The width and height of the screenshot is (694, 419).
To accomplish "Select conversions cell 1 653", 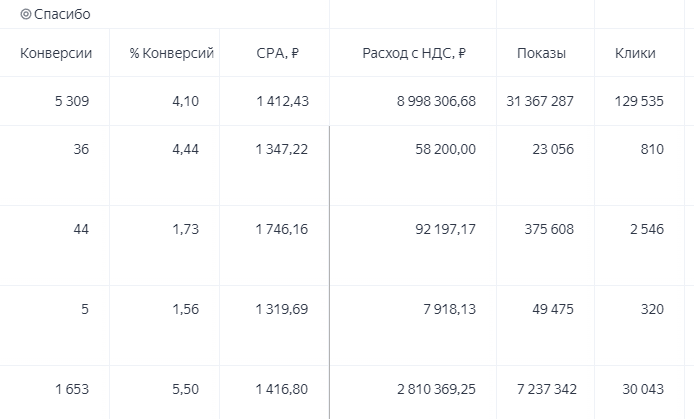I will pos(72,389).
